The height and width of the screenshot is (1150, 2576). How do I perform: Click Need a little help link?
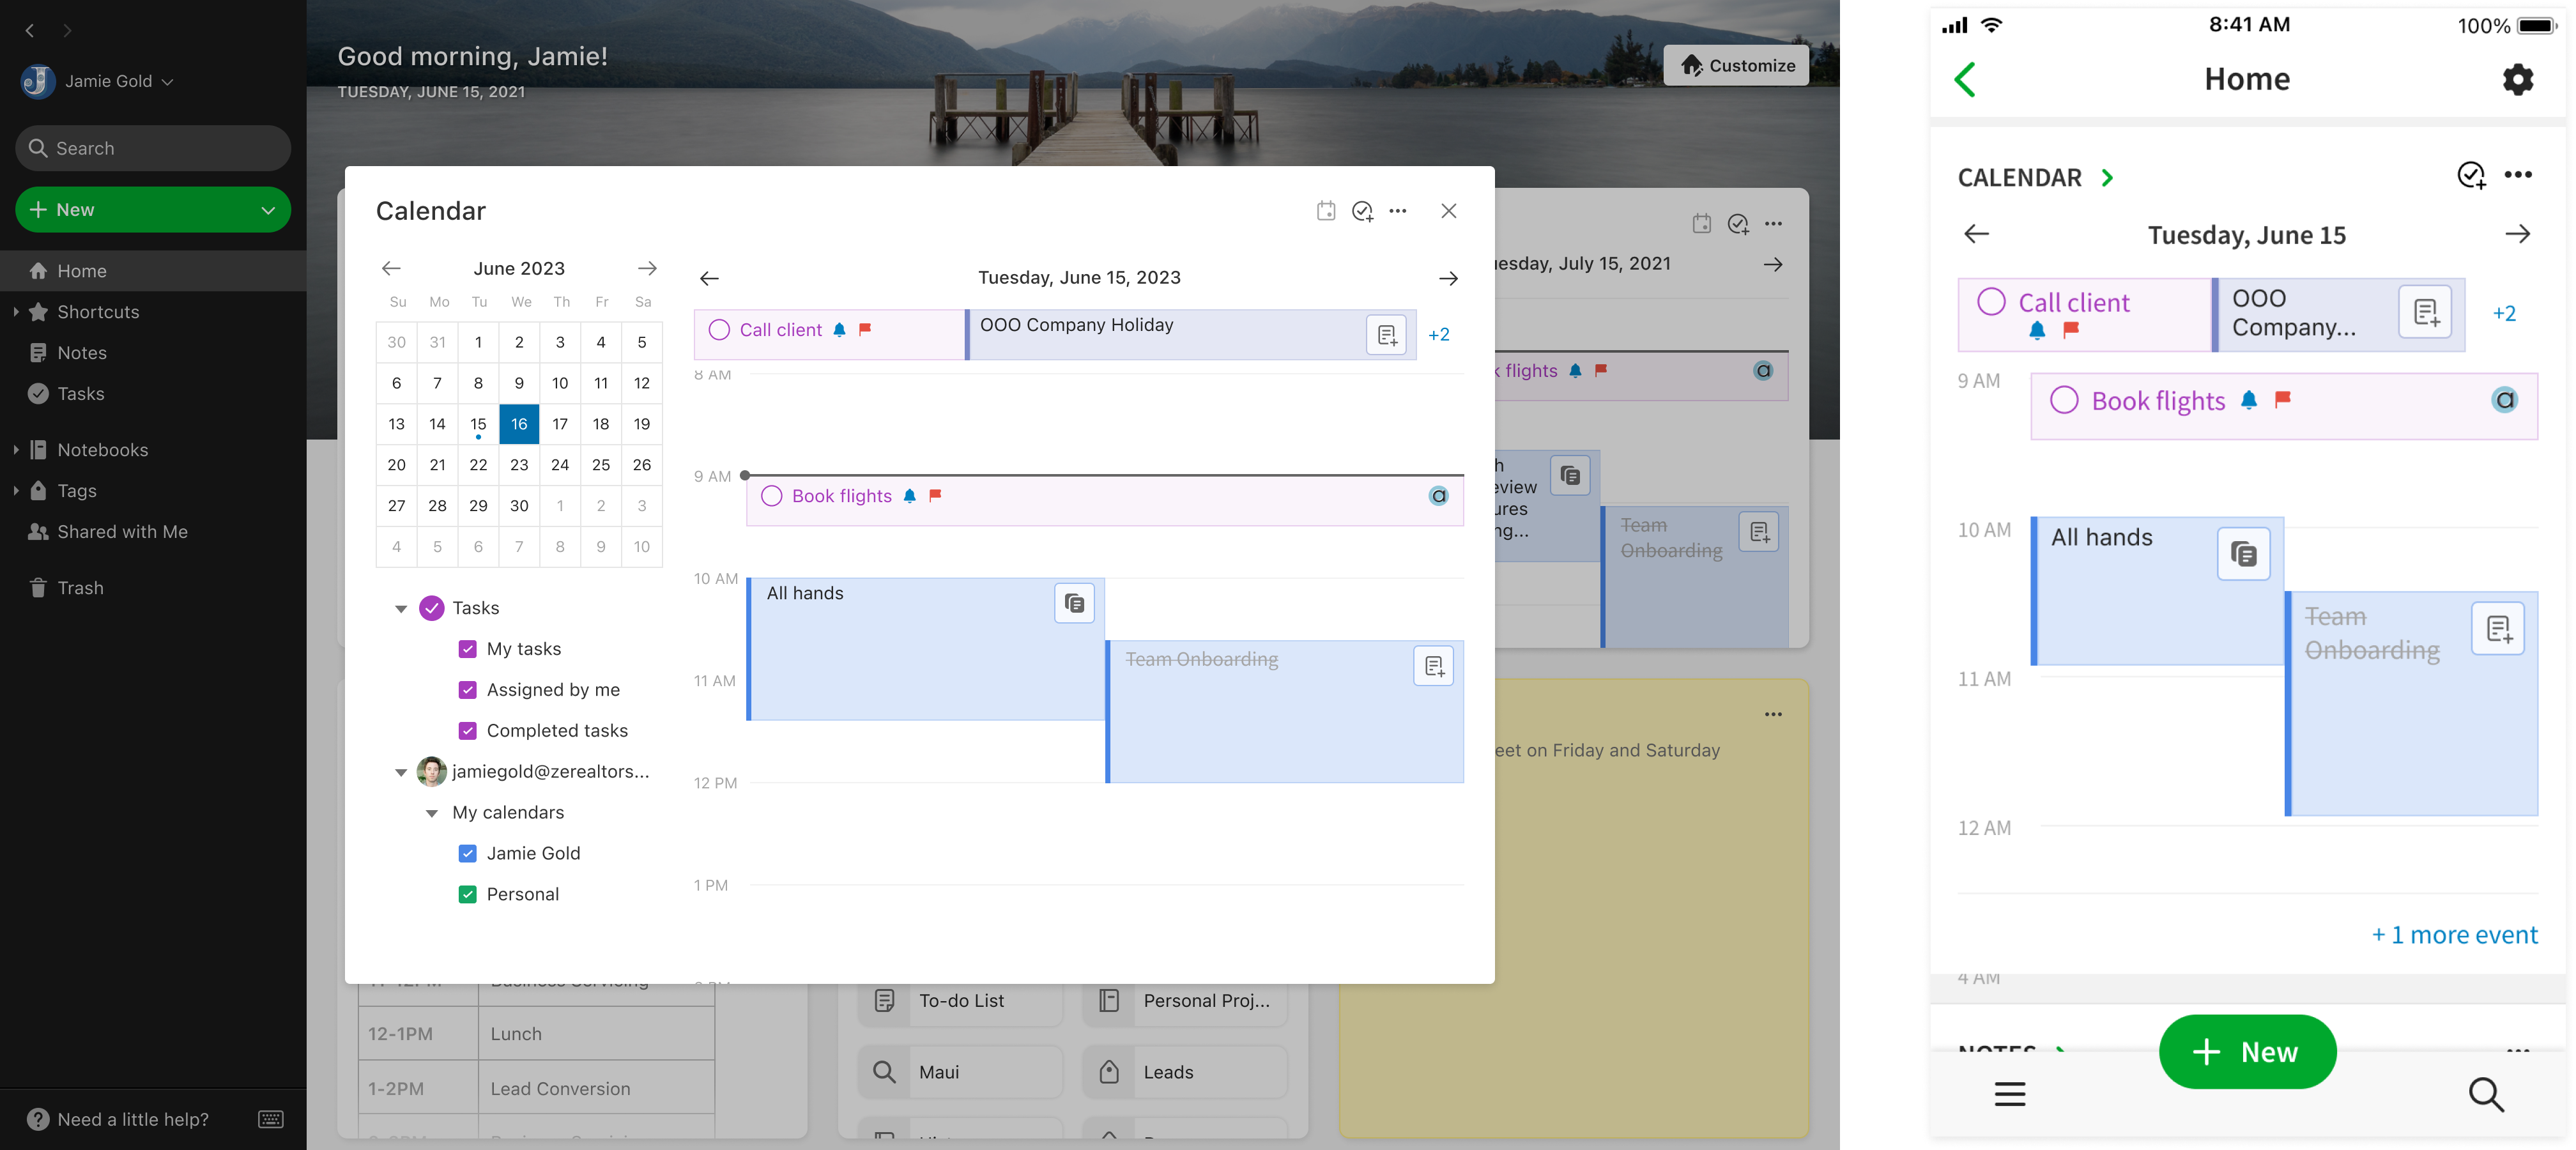[133, 1119]
